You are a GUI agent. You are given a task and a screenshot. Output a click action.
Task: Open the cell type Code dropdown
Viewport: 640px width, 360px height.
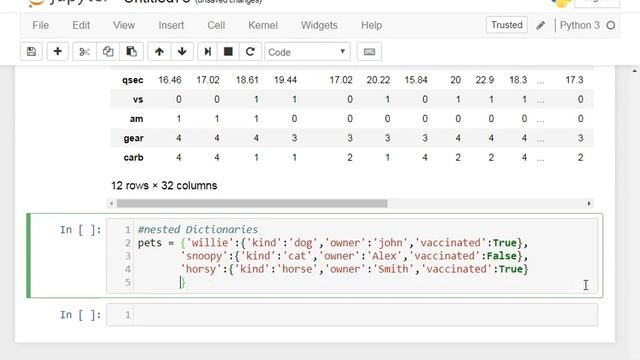point(307,52)
